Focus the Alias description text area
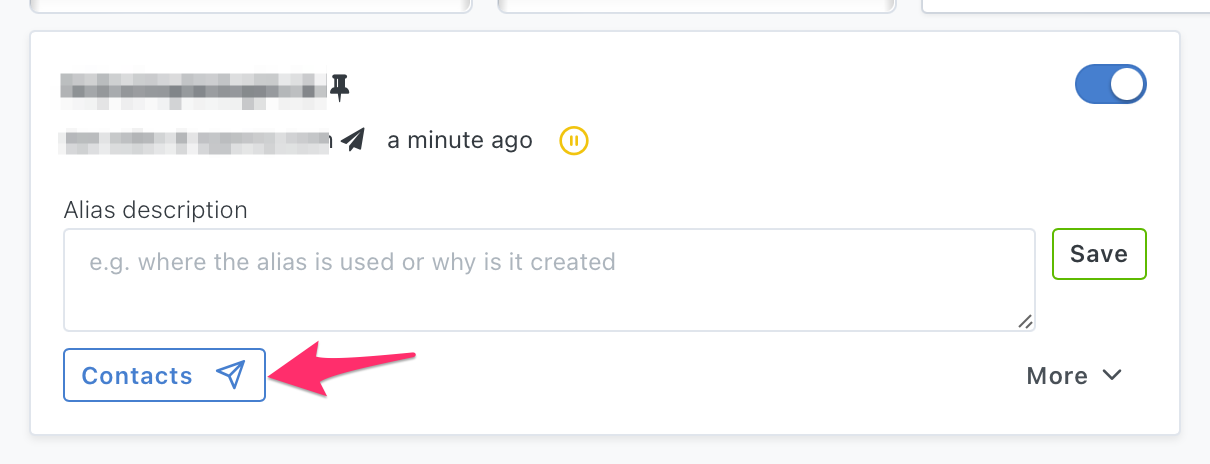 pyautogui.click(x=549, y=280)
